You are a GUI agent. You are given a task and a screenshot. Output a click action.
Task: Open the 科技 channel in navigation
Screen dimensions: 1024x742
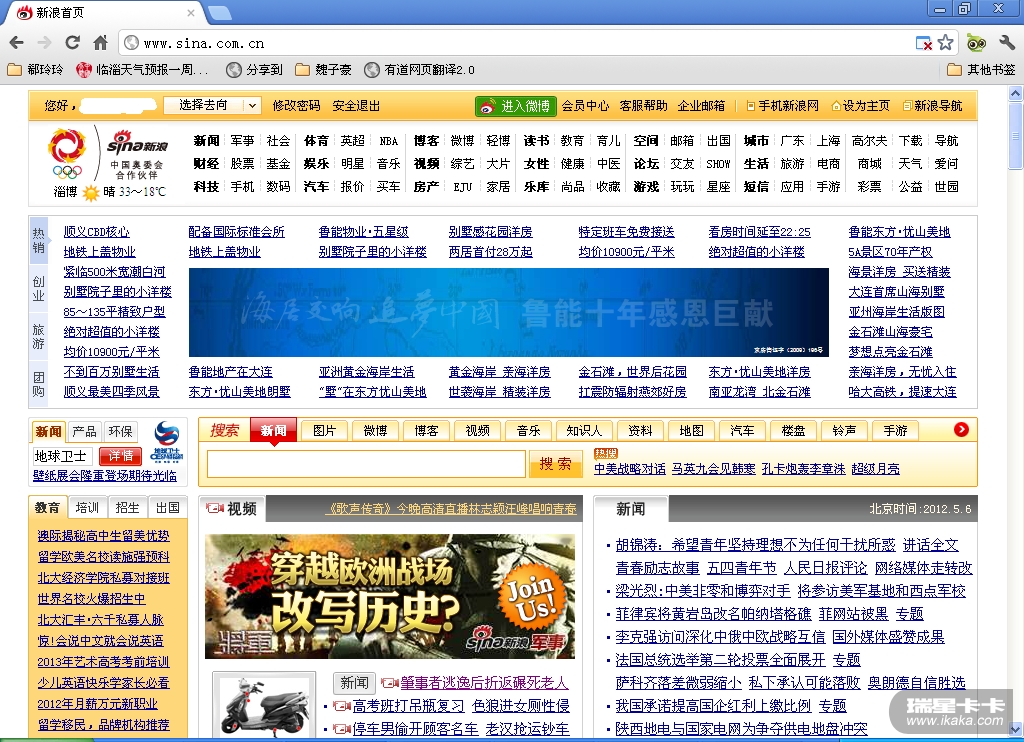(206, 187)
